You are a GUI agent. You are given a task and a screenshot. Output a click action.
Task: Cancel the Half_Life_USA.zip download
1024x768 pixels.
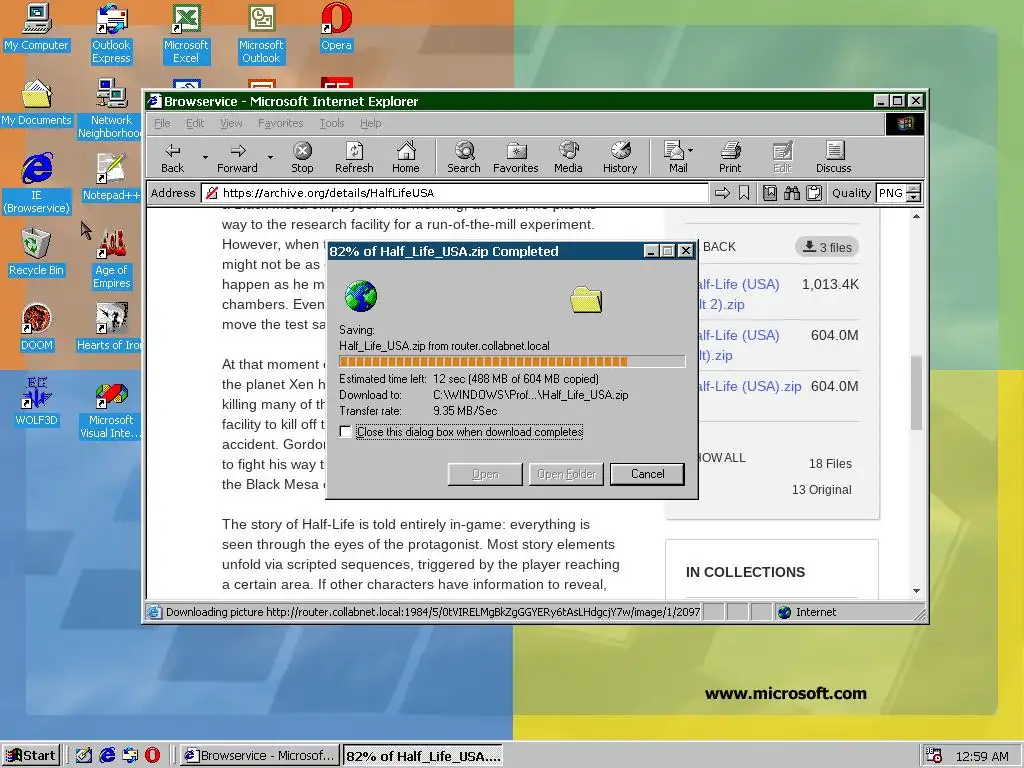tap(647, 474)
